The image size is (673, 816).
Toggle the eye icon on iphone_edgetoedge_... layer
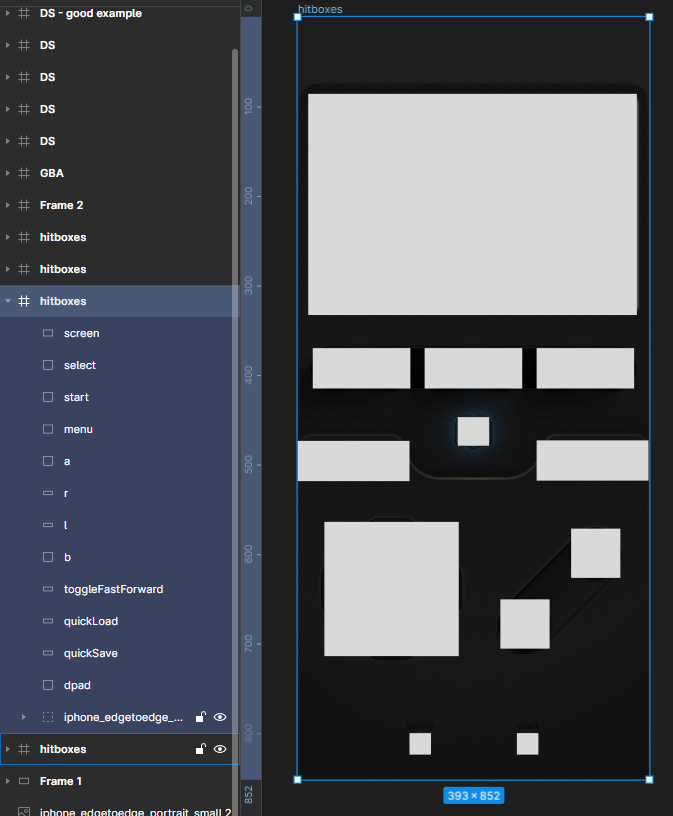[220, 717]
